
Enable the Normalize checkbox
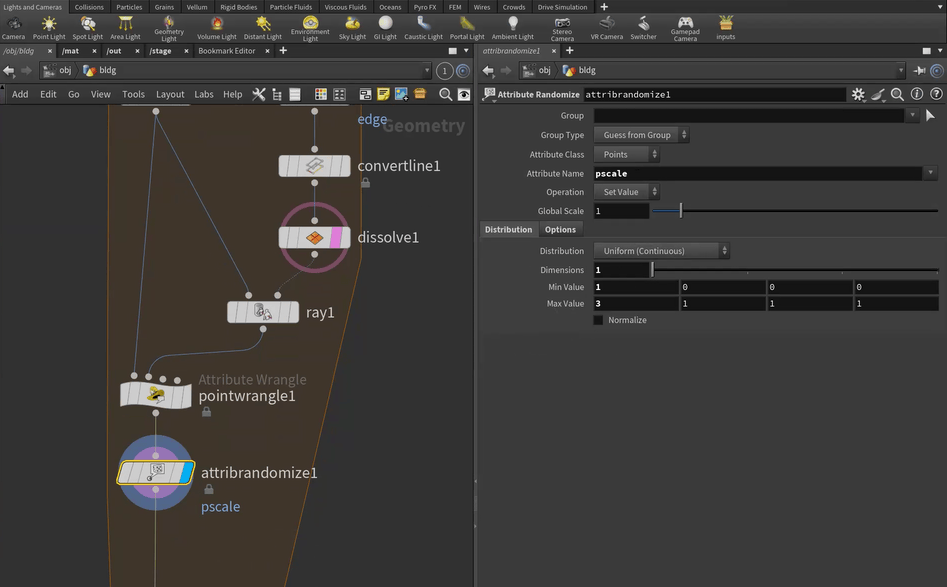pos(598,320)
